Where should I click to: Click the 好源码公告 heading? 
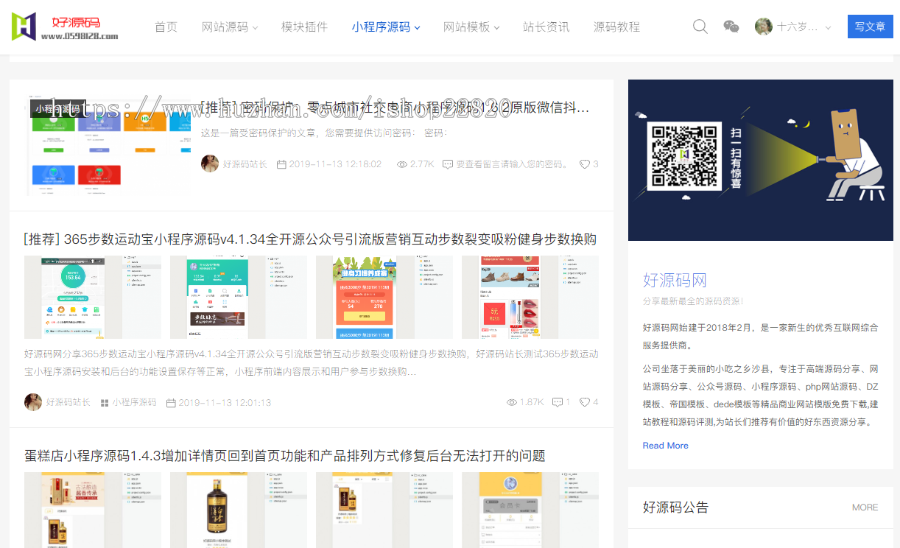[675, 507]
